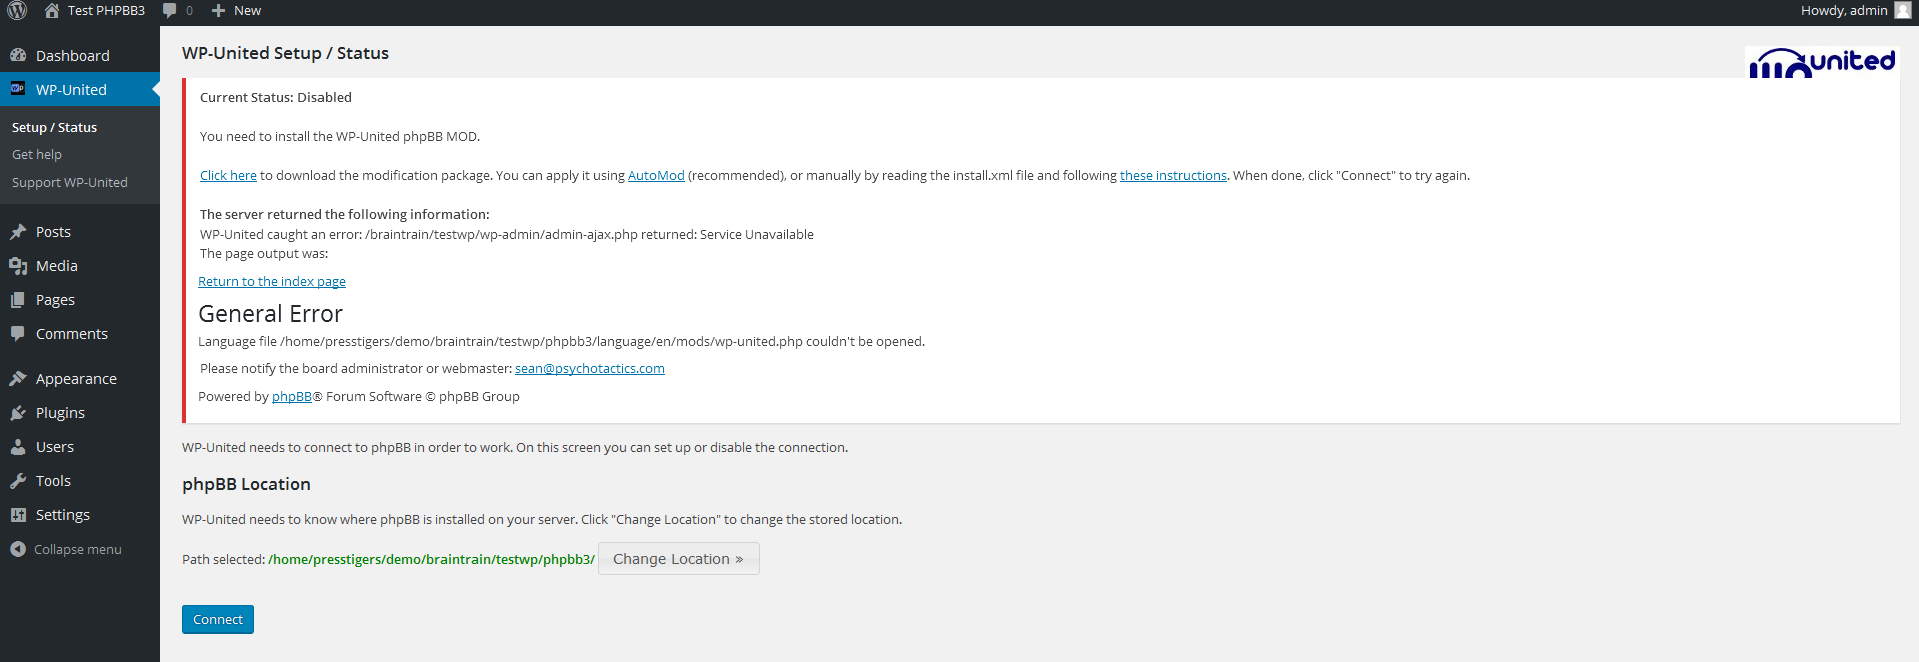Click the Change Location button

tap(678, 559)
